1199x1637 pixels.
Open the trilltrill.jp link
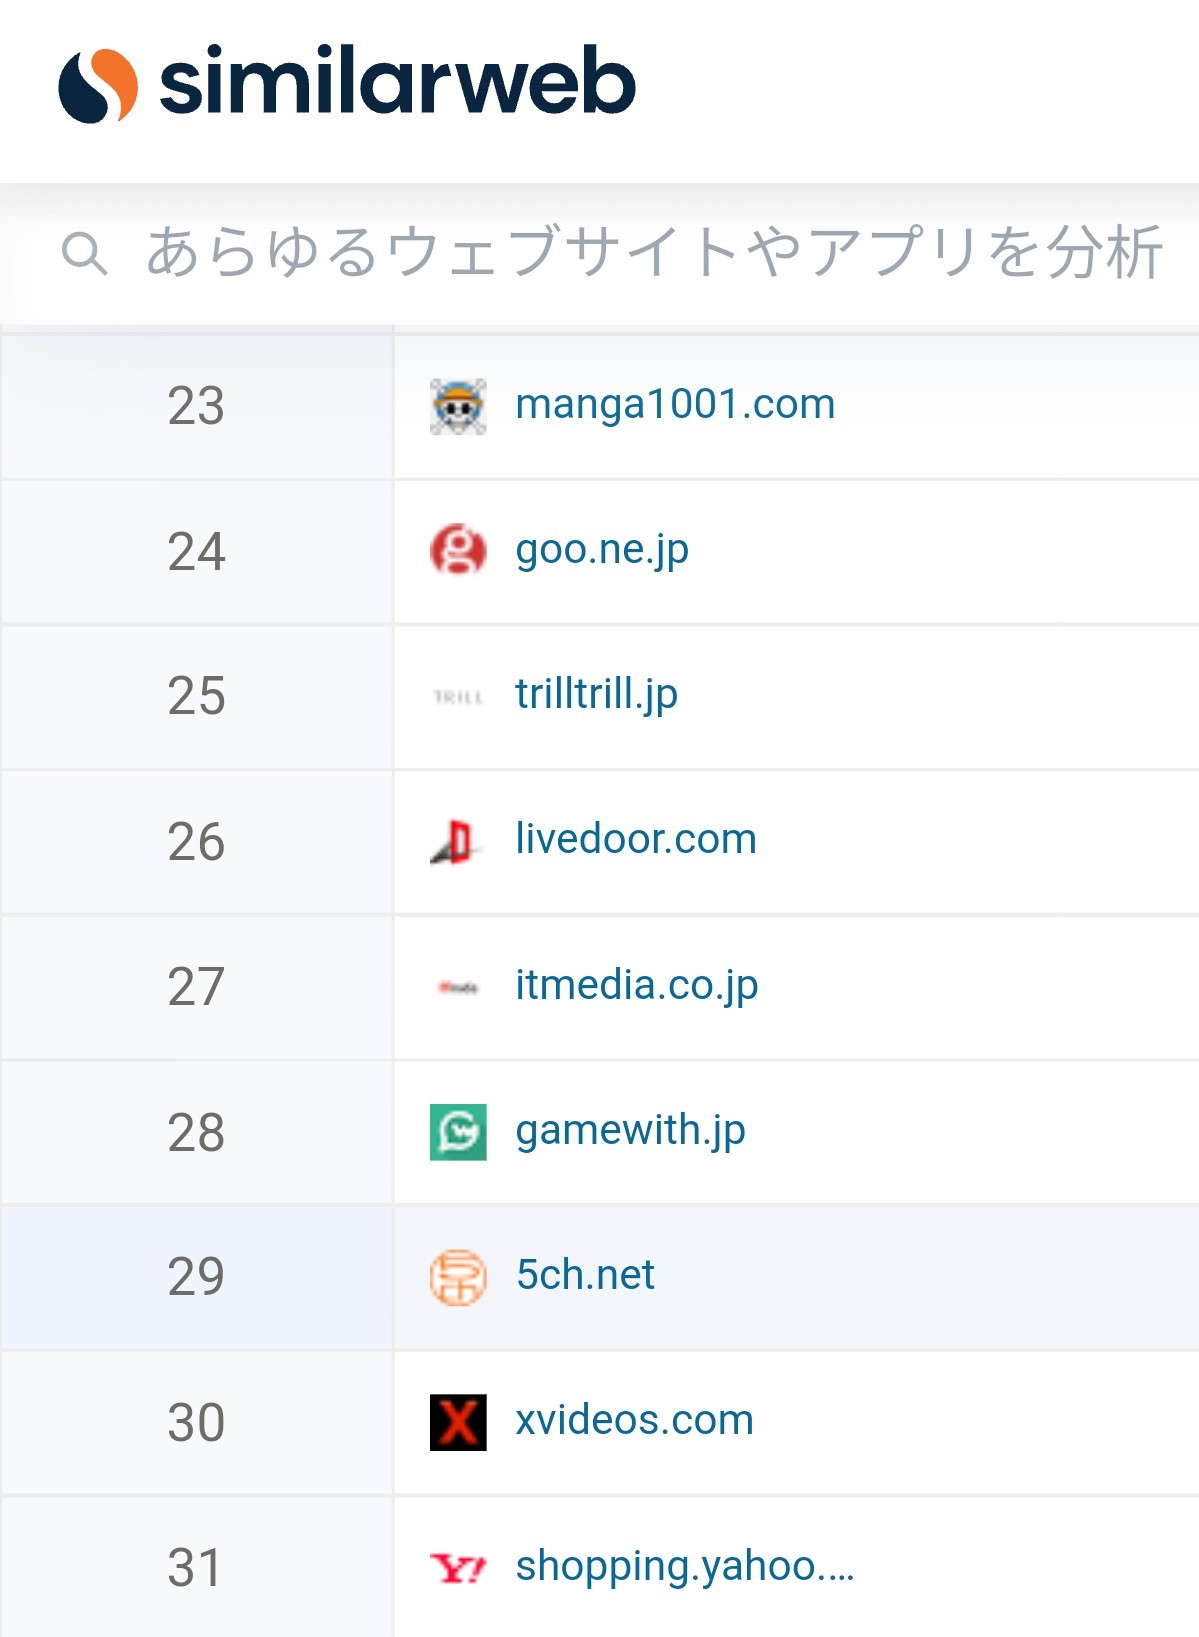coord(596,694)
